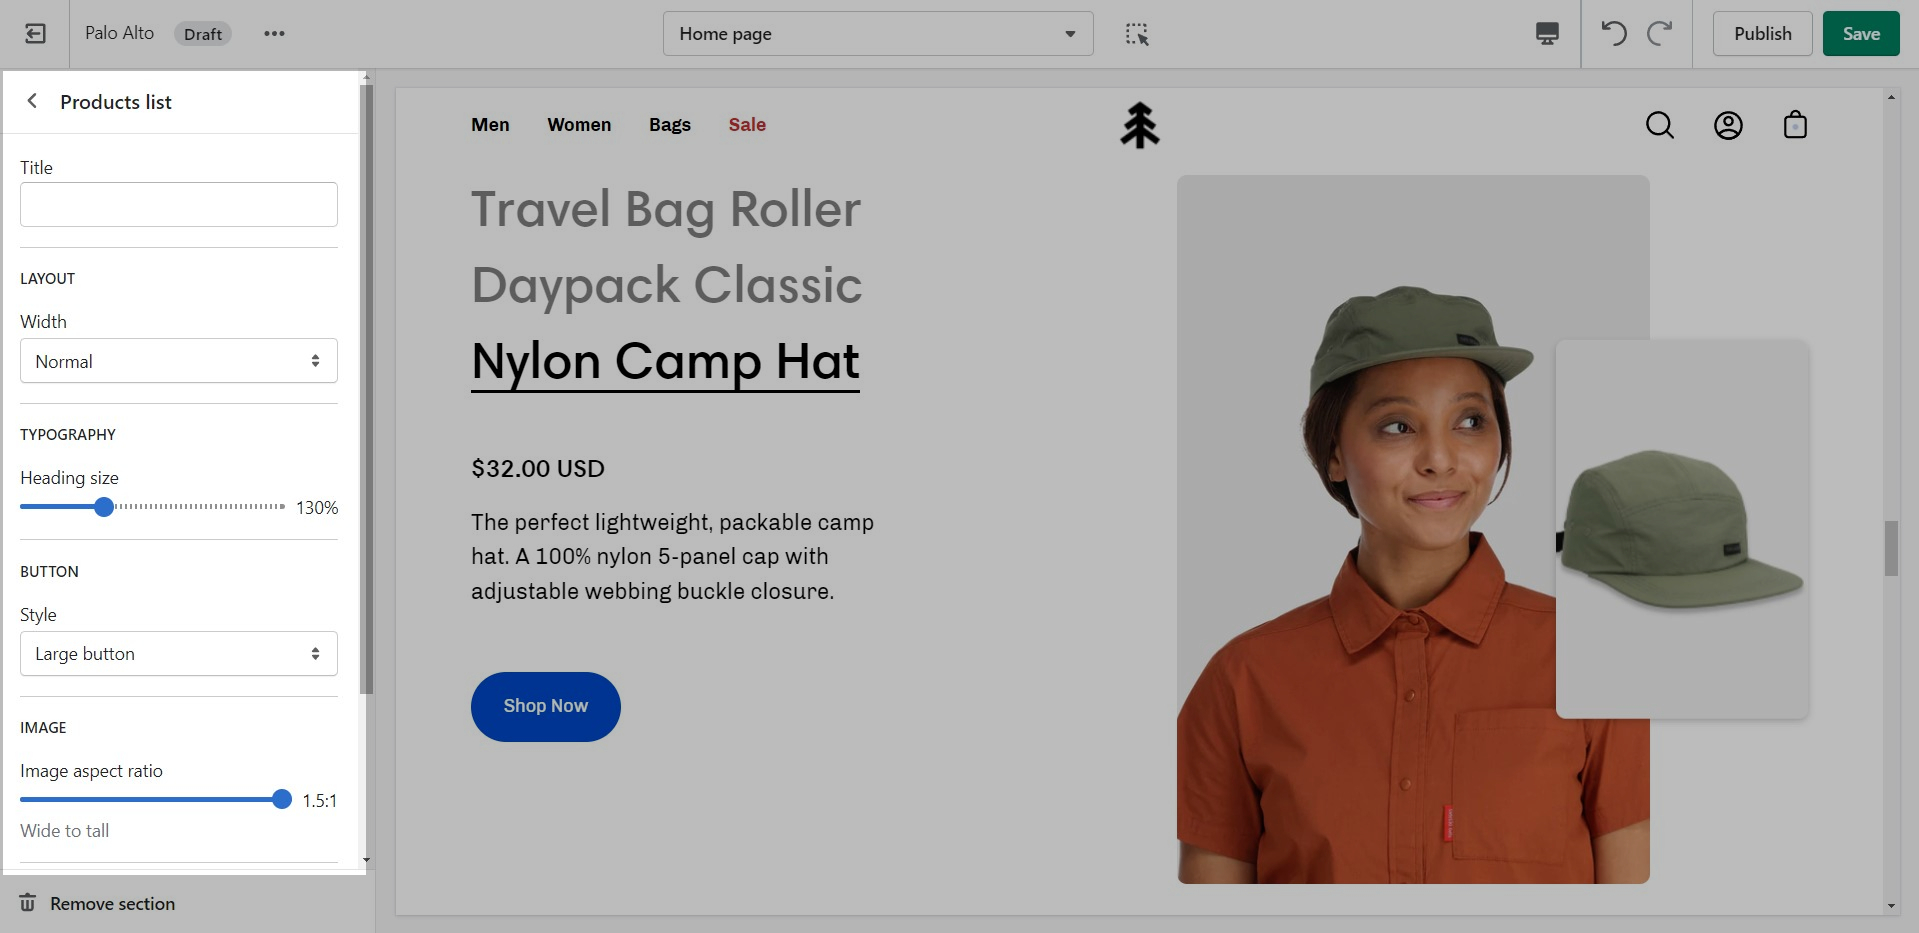Click into the Title text field
Image resolution: width=1919 pixels, height=933 pixels.
point(179,205)
